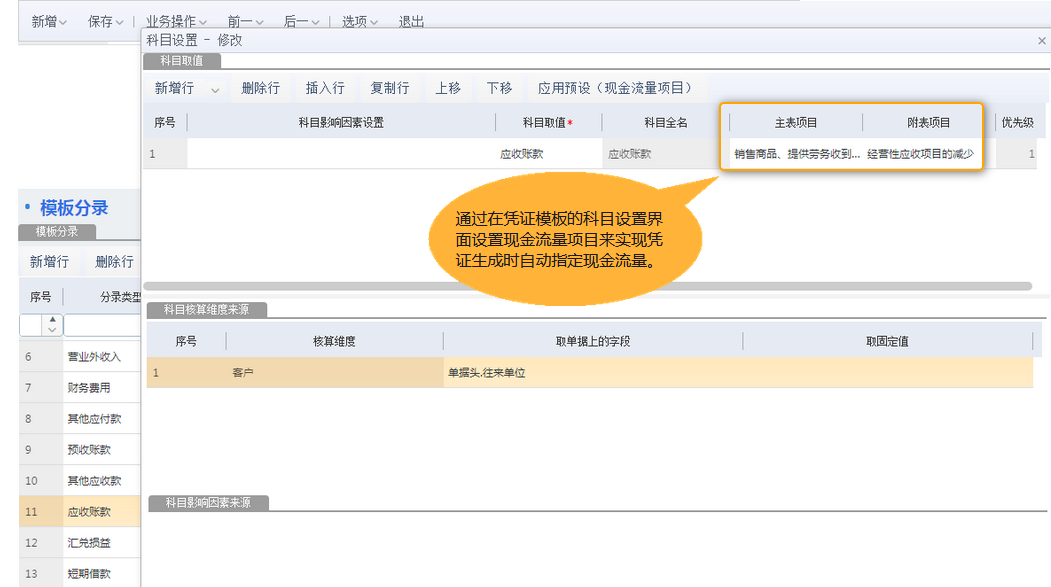Click 应用预设（现金流量项目）button
1051x587 pixels.
click(615, 88)
